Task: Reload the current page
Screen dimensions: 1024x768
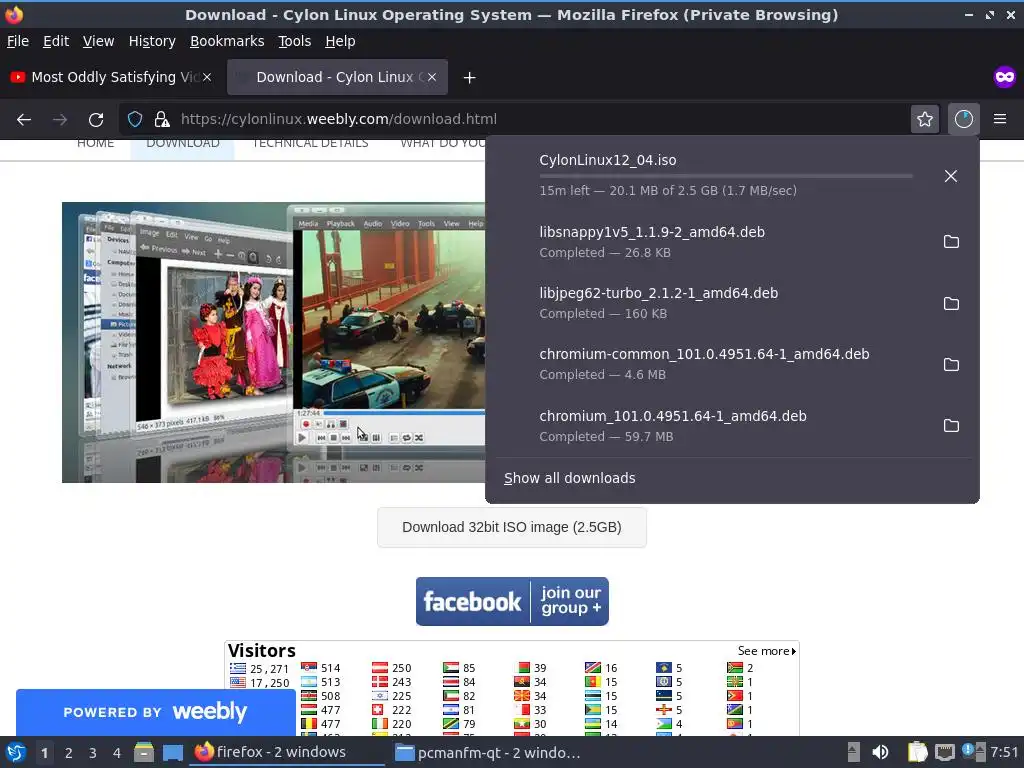Action: 96,119
